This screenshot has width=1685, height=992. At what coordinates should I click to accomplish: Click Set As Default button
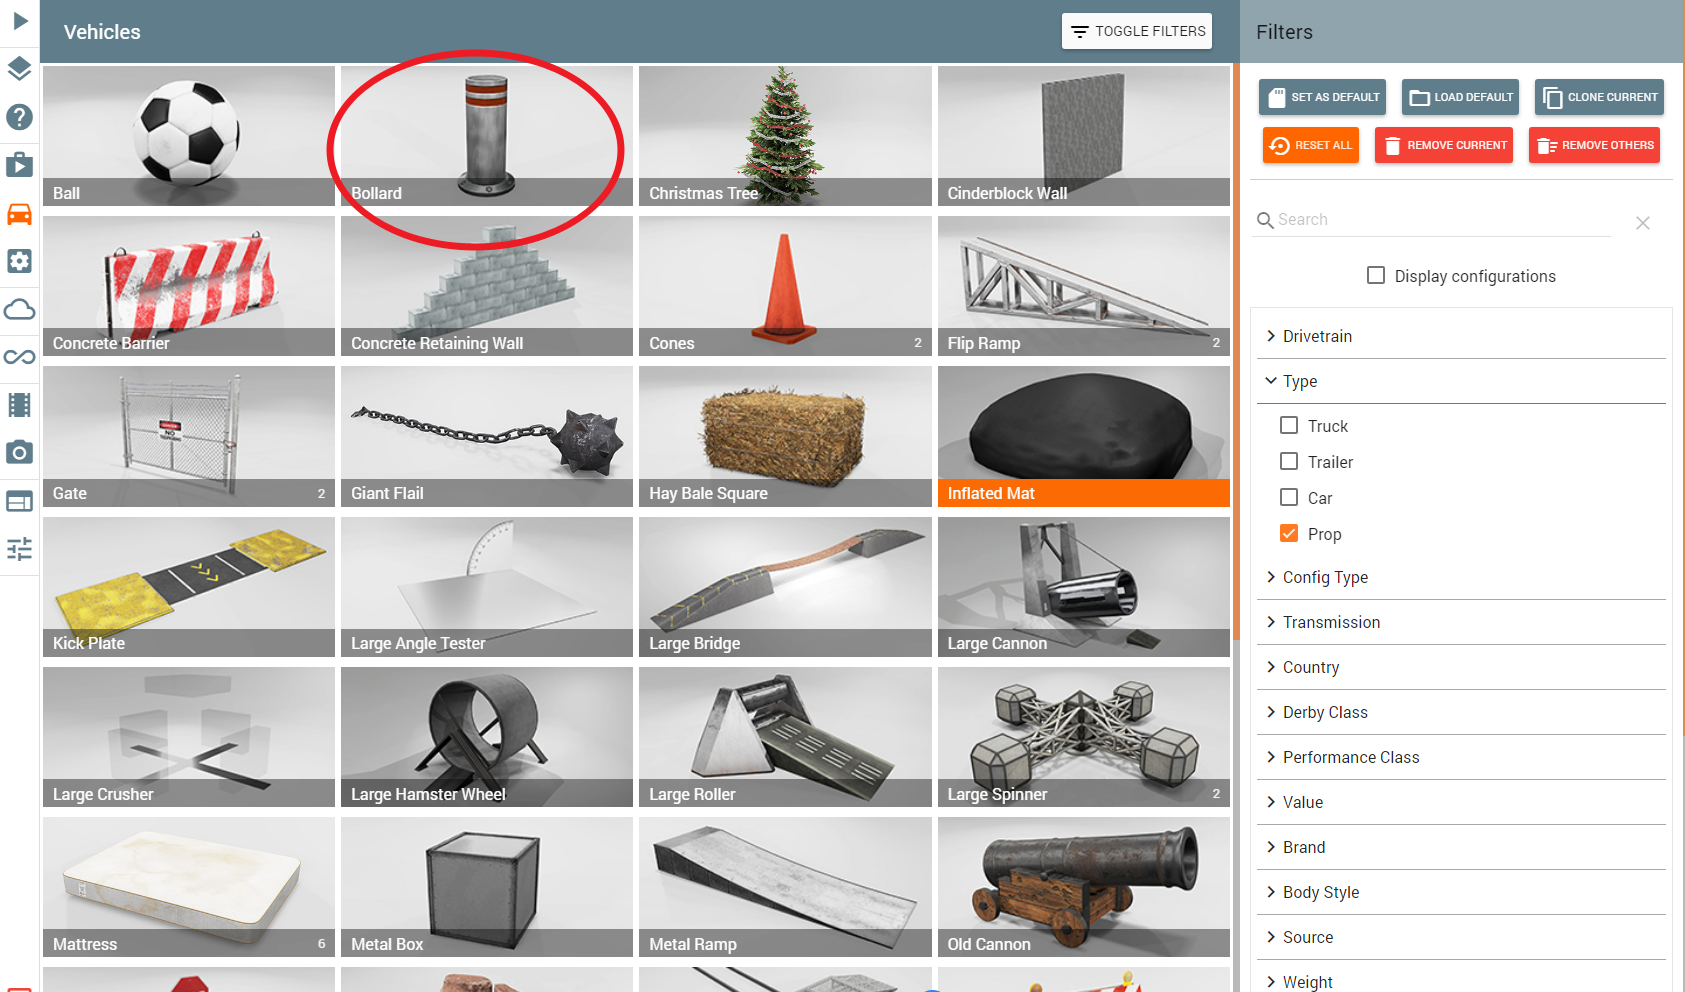[x=1322, y=97]
